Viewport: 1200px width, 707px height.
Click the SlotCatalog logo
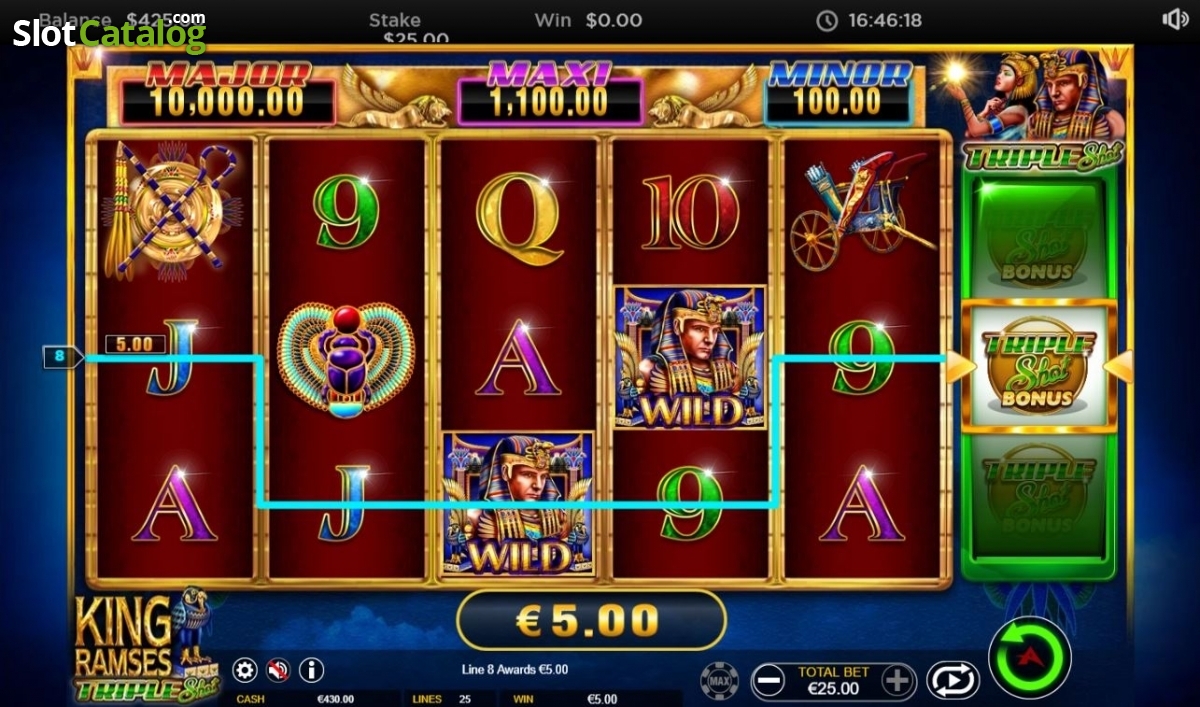point(109,31)
